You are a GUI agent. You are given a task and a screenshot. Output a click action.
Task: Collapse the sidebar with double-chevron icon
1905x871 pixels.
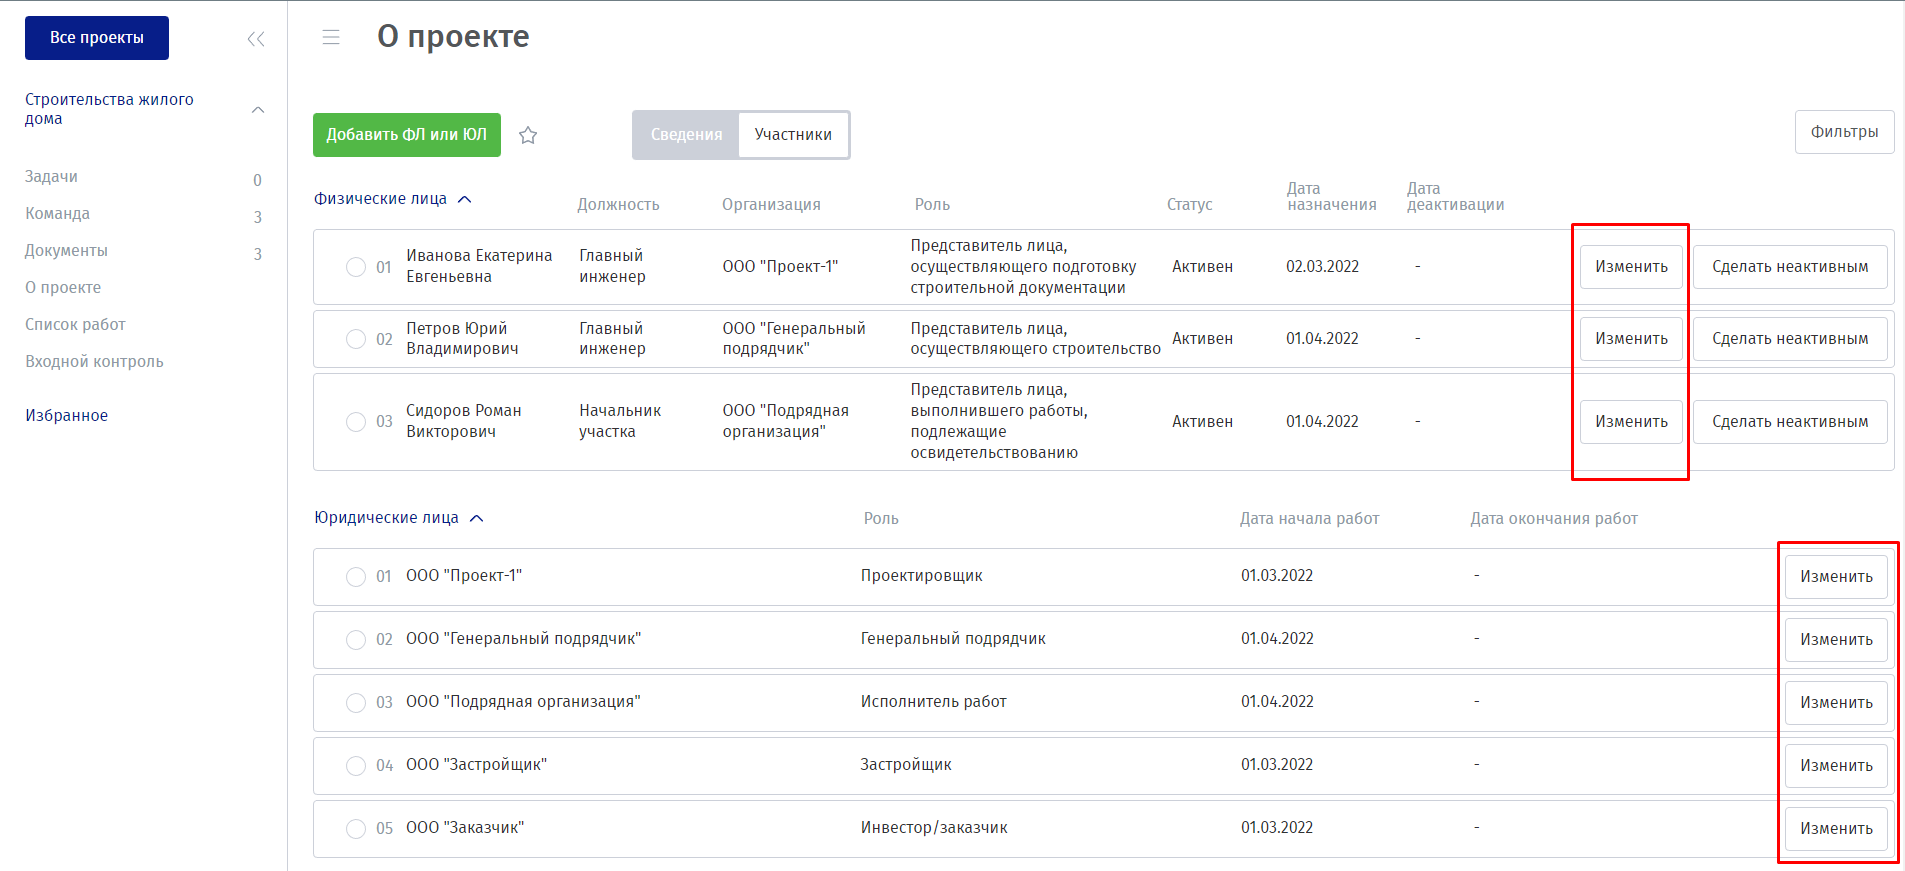[x=256, y=39]
